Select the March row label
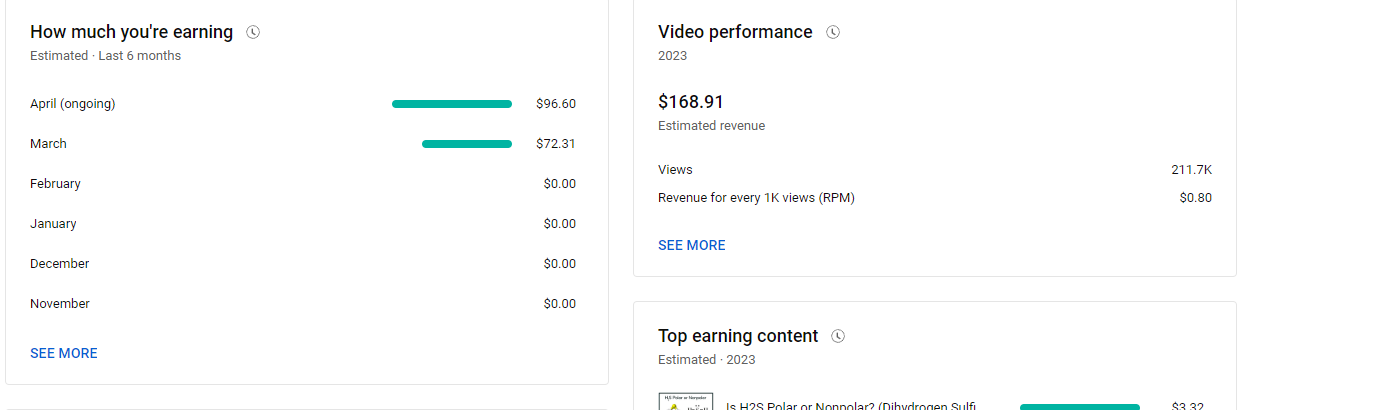This screenshot has width=1392, height=410. (48, 144)
